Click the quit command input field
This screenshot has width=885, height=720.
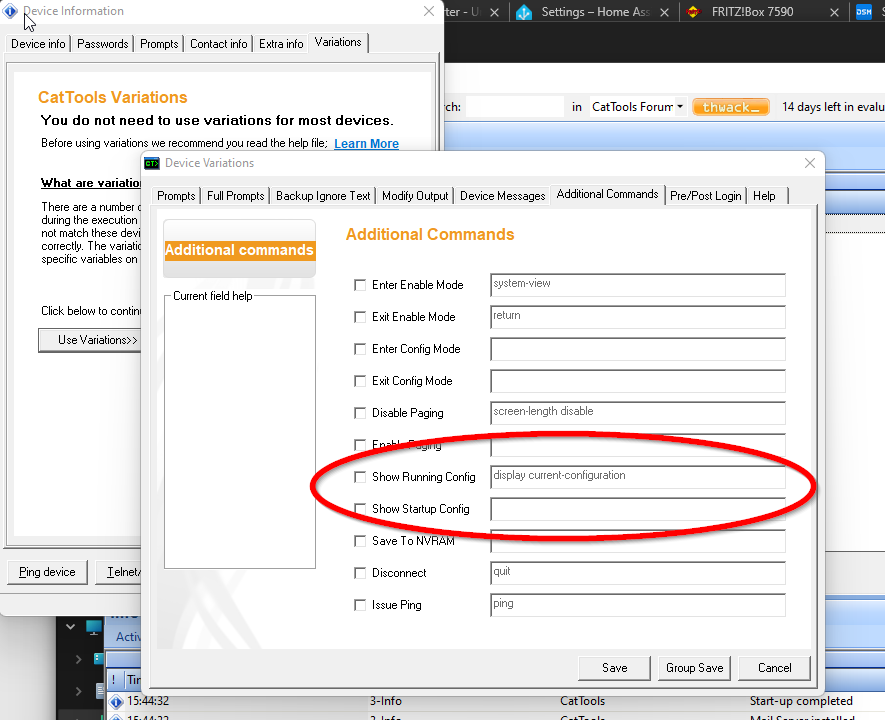pyautogui.click(x=638, y=573)
